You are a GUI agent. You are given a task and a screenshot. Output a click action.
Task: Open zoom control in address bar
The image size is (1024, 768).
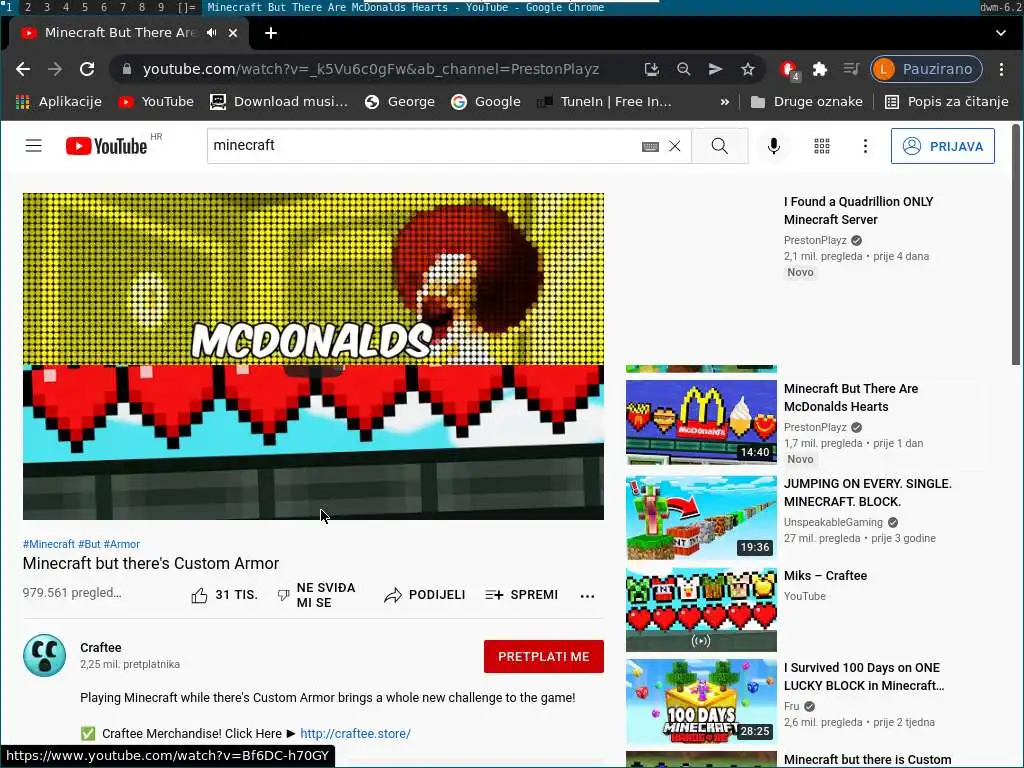tap(684, 69)
